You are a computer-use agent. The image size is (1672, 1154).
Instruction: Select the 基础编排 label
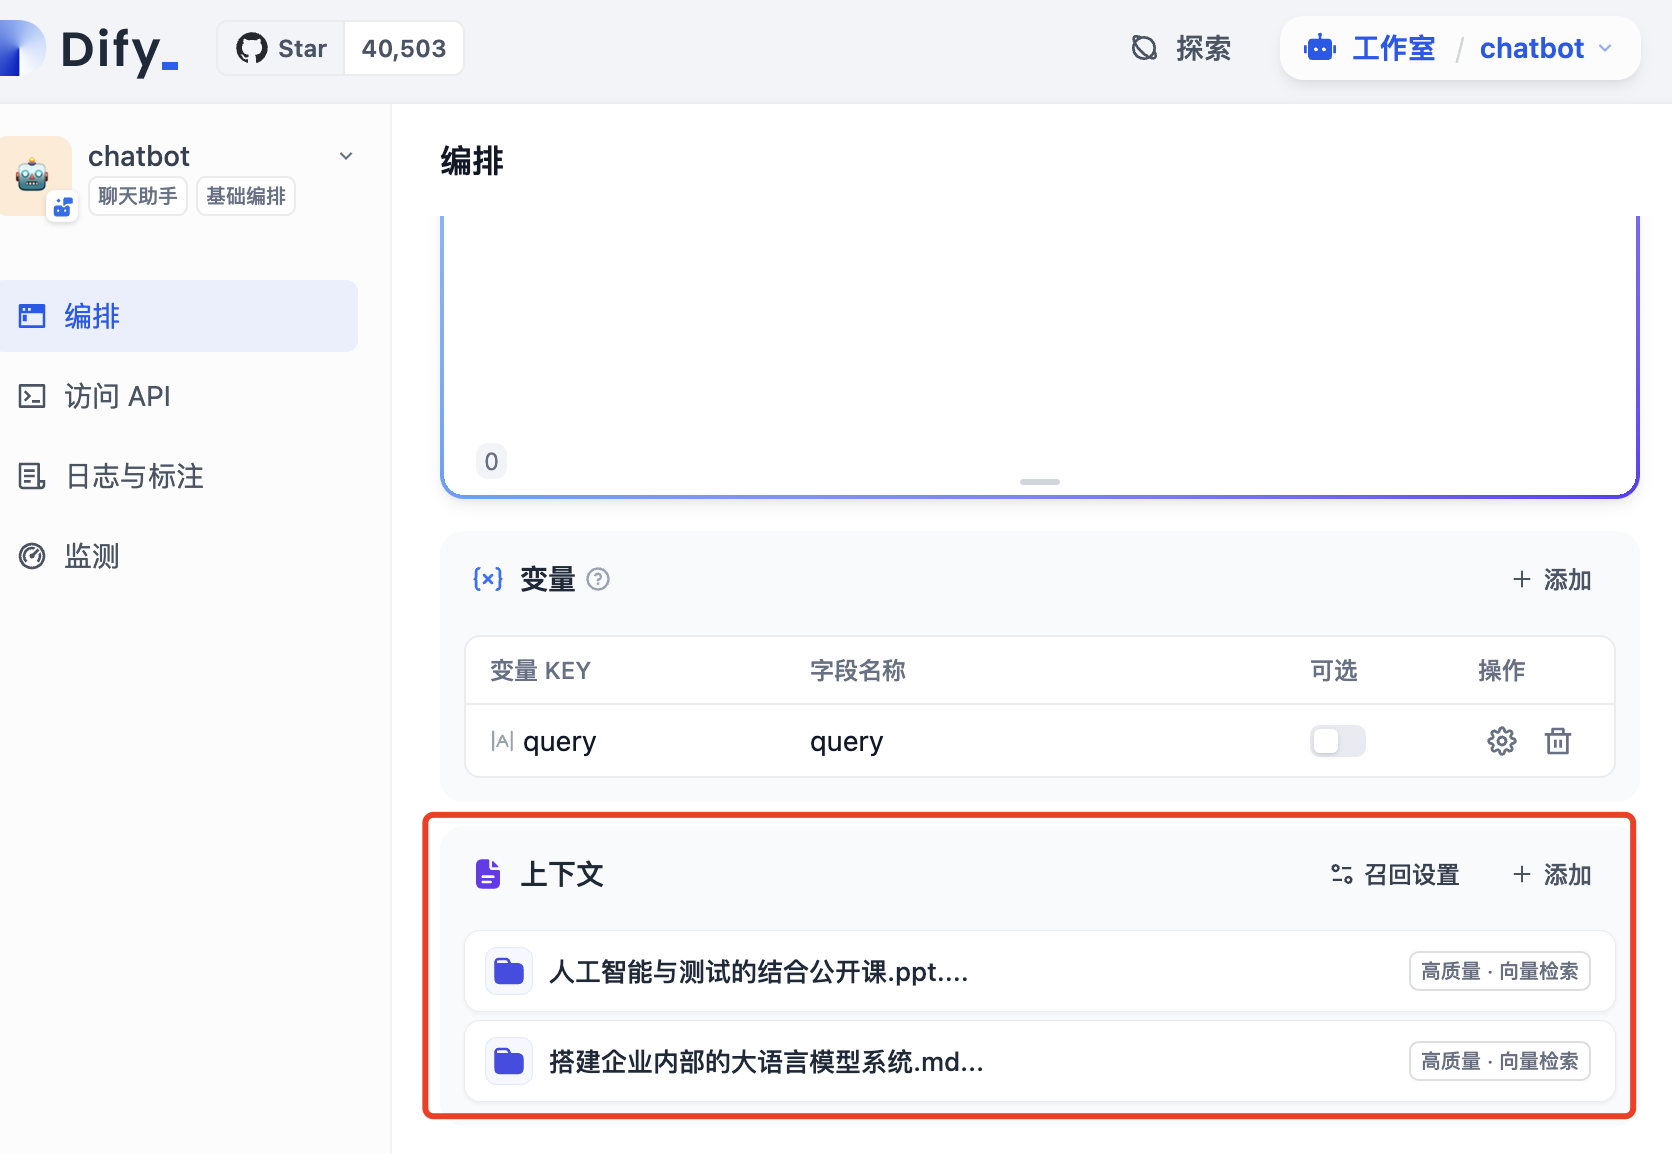point(245,195)
